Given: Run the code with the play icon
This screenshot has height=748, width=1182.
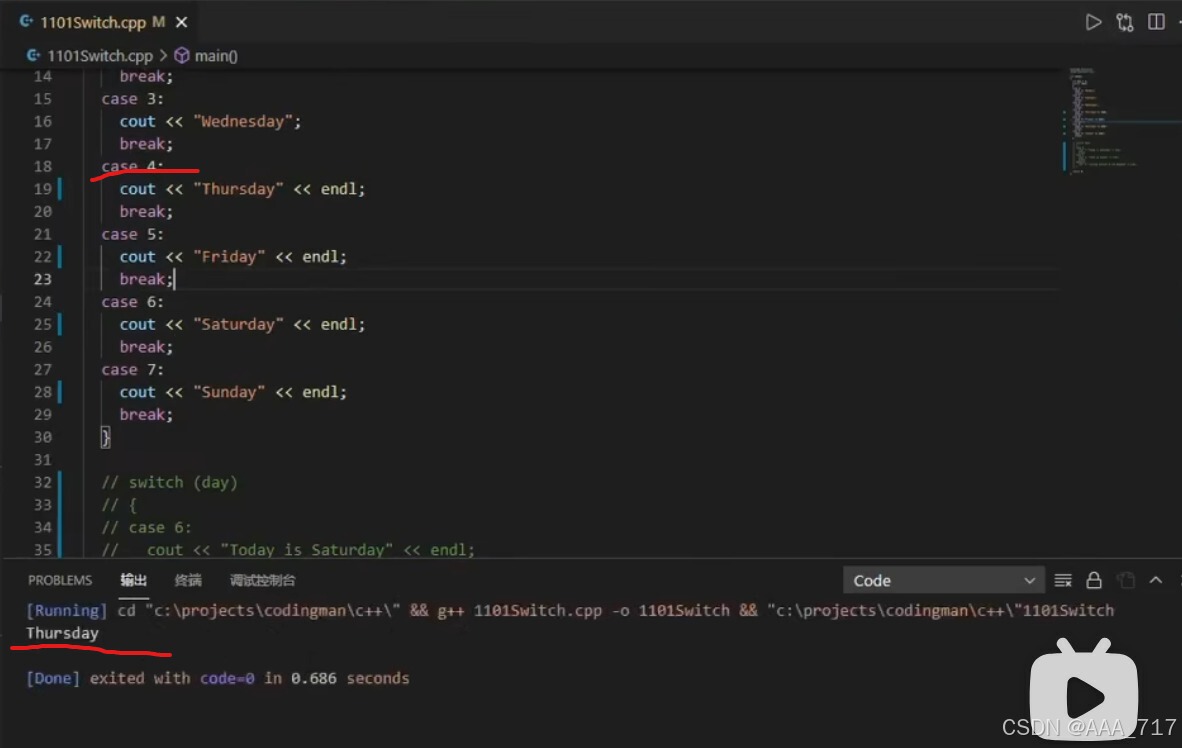Looking at the screenshot, I should tap(1093, 22).
